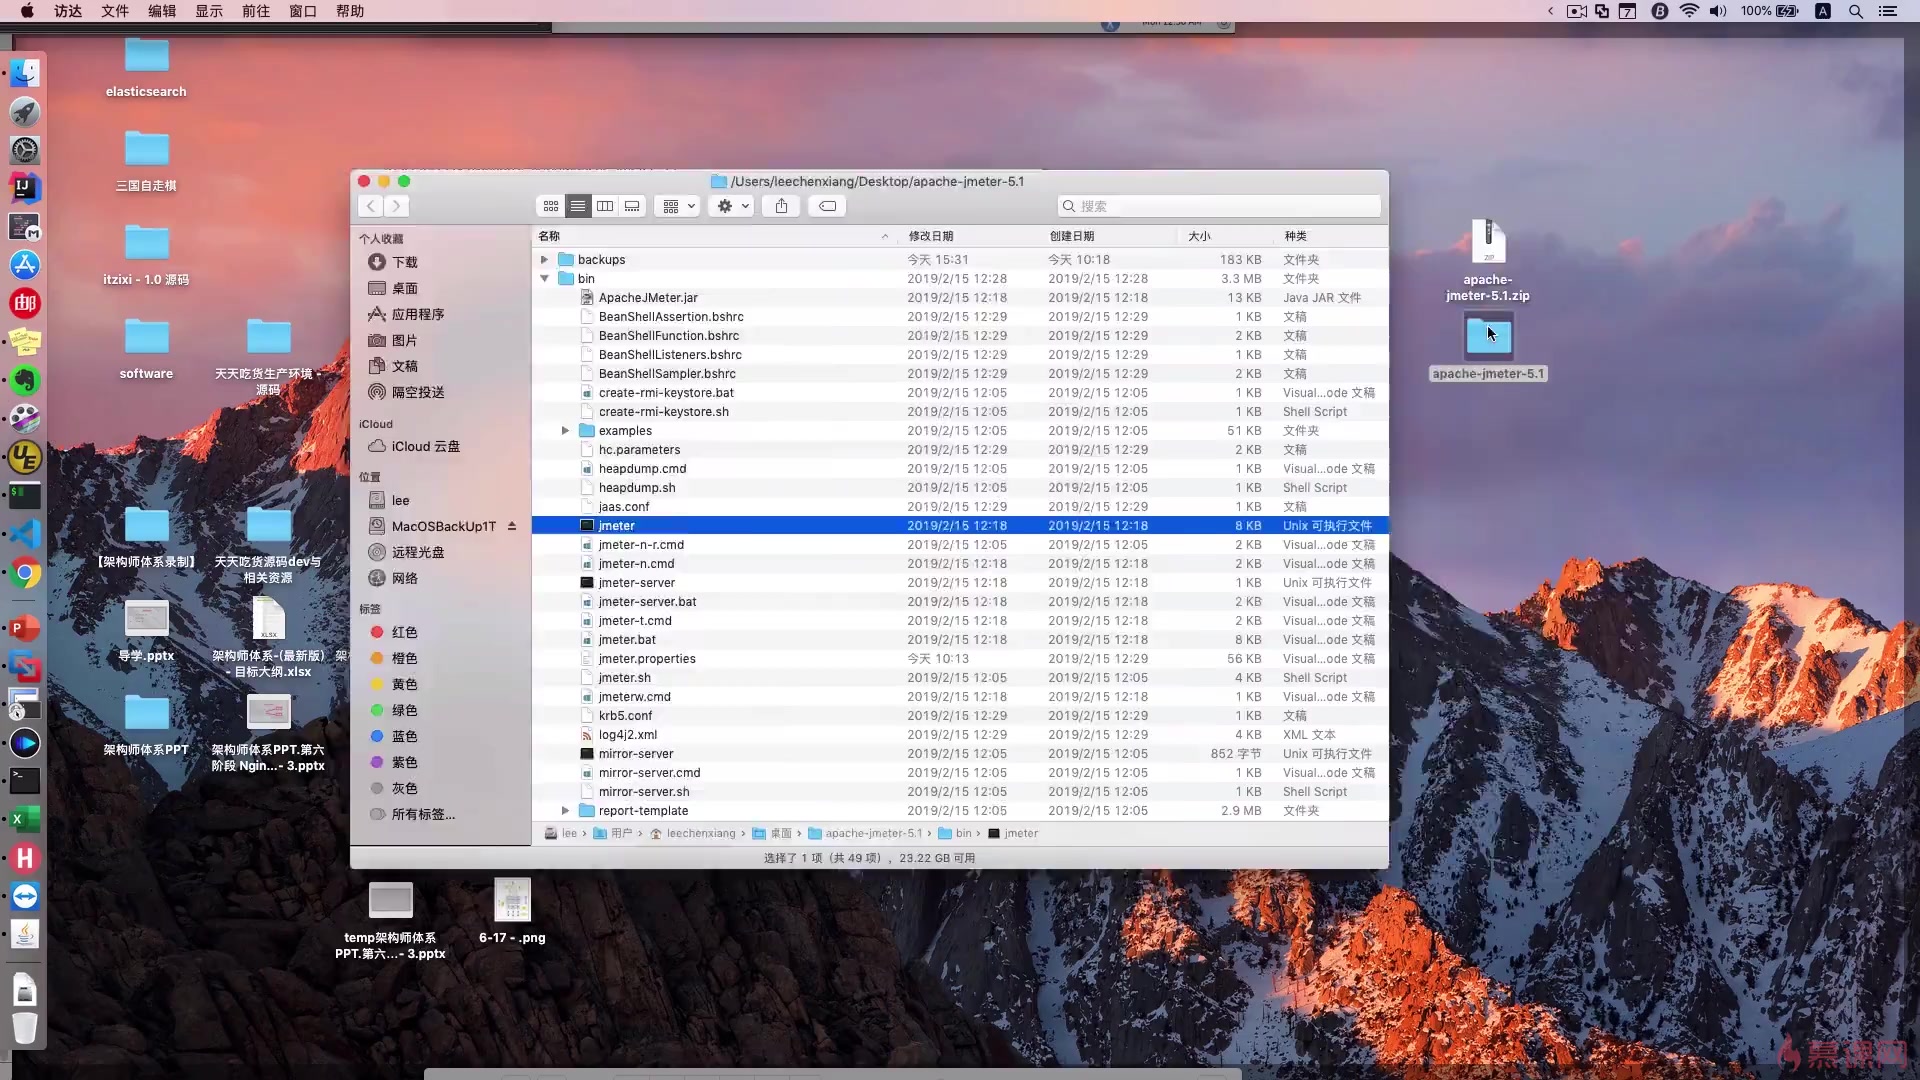Switch Finder to icon view
Viewport: 1920px width, 1080px height.
(551, 206)
